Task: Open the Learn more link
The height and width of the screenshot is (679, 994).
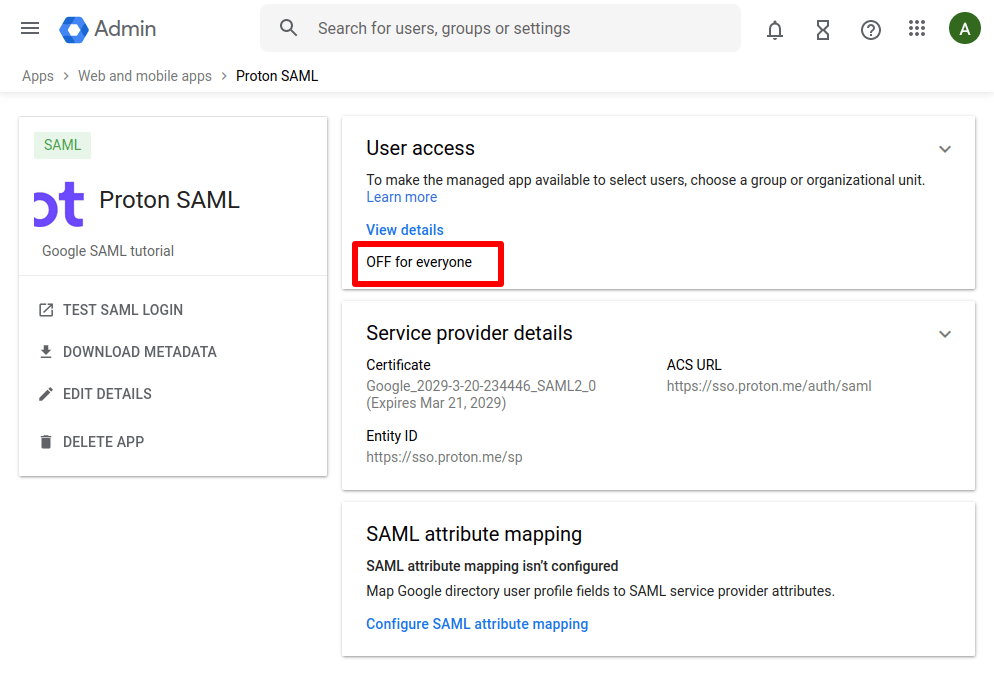Action: [402, 197]
